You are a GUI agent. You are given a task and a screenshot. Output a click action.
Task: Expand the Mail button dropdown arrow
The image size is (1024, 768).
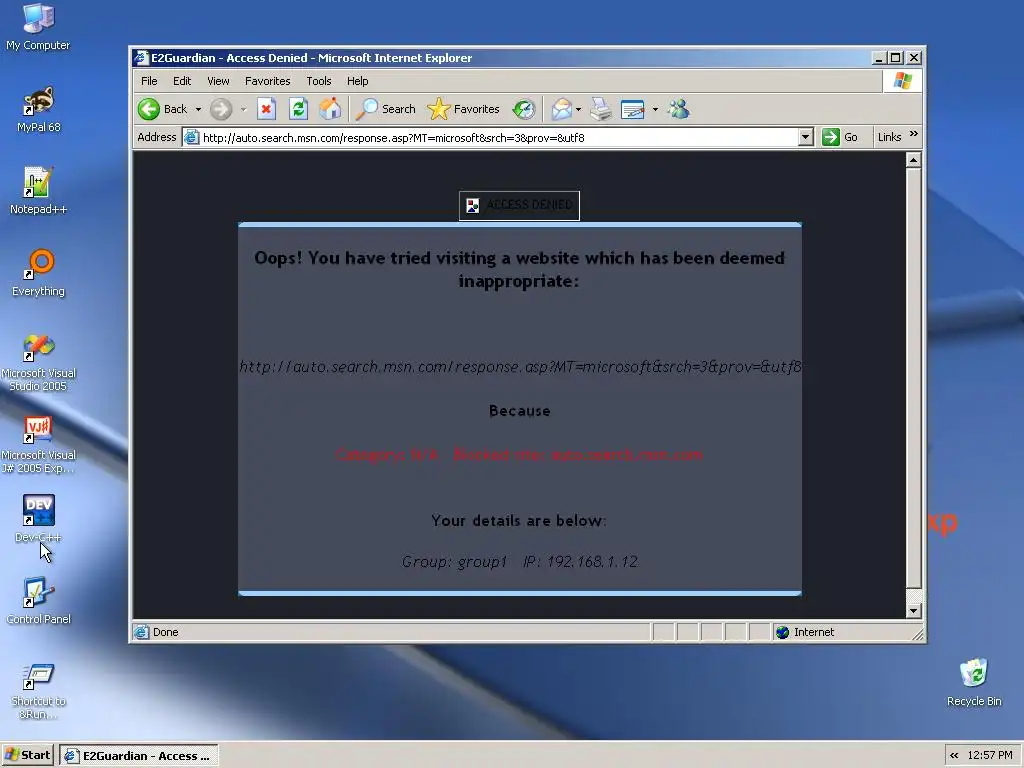[579, 109]
